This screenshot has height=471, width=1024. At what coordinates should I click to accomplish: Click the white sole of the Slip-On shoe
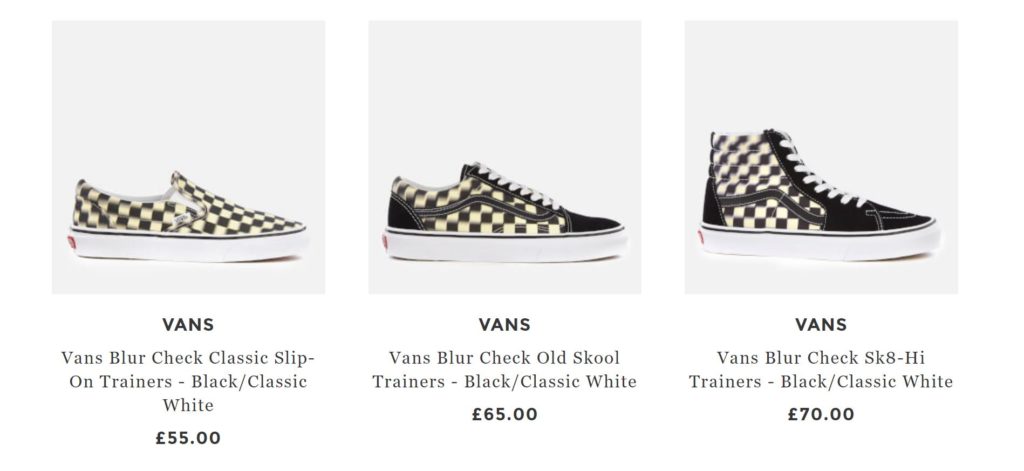[190, 245]
